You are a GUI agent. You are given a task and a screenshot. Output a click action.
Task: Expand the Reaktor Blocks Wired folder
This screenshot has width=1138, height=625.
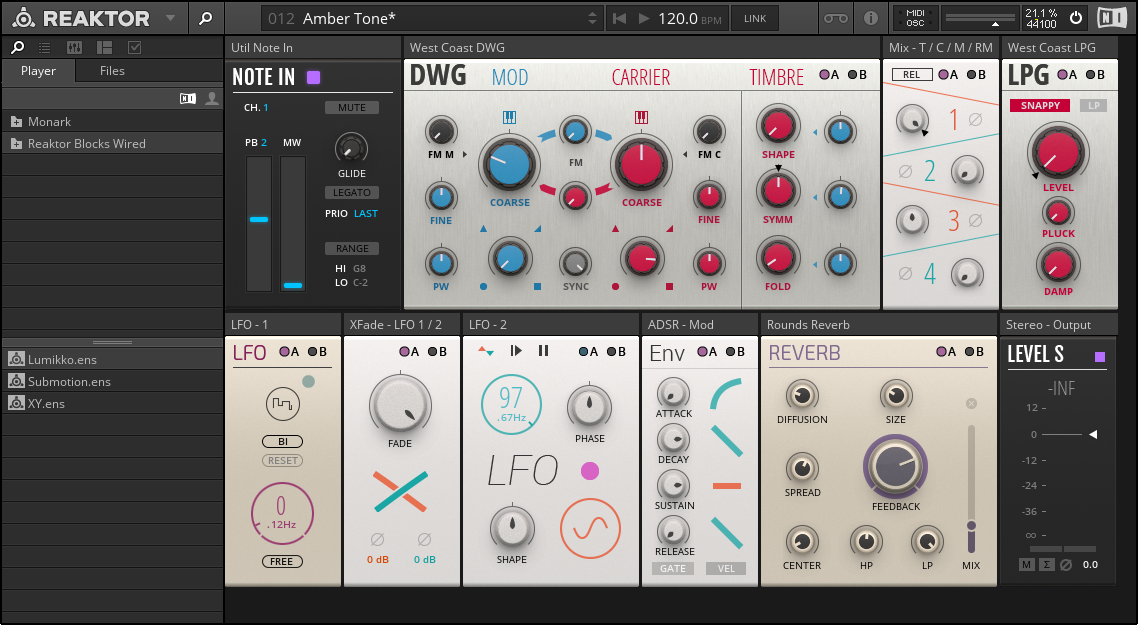16,144
